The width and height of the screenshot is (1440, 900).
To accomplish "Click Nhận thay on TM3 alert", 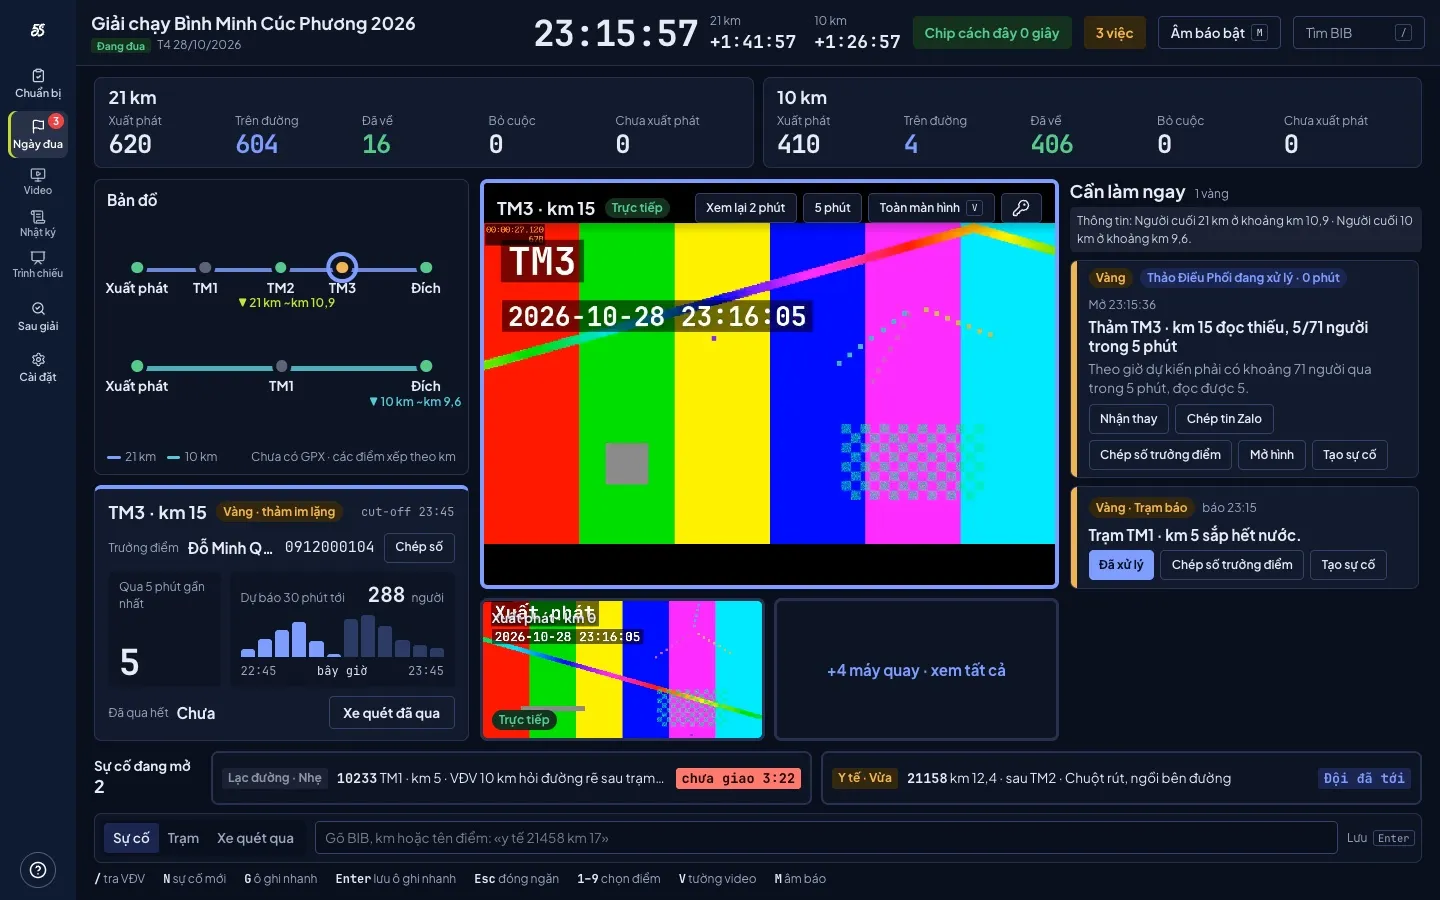I will point(1128,419).
